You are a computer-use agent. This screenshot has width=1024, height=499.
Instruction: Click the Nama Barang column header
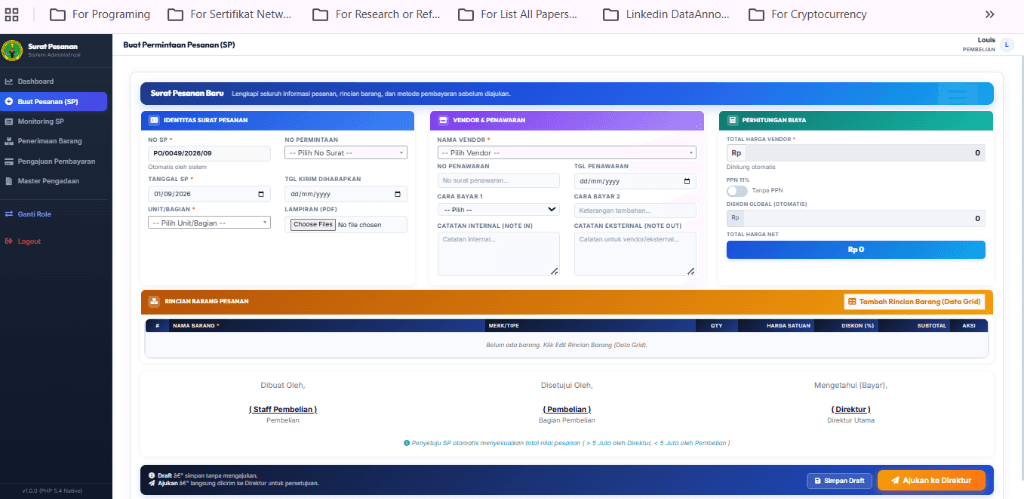195,325
